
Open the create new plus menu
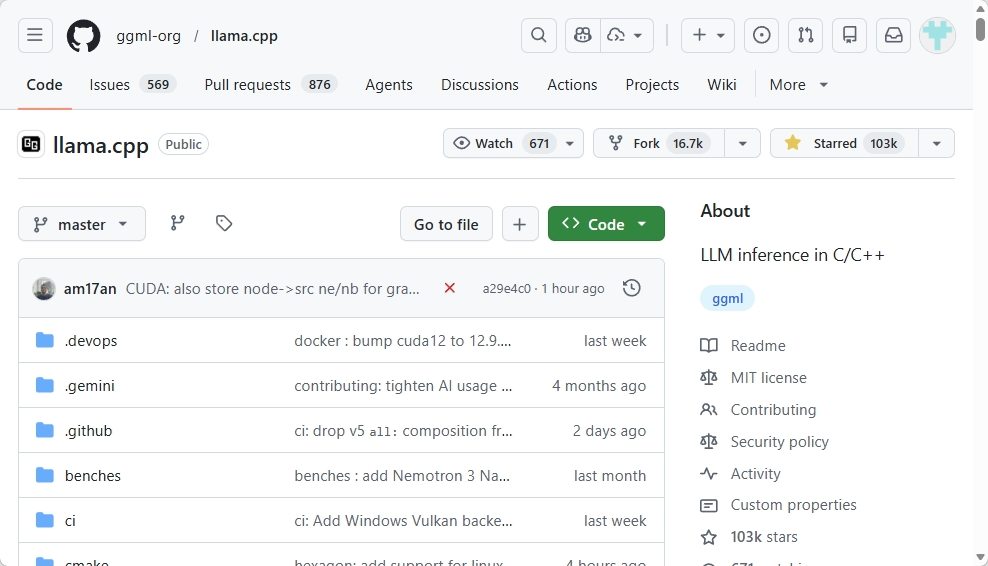pos(708,35)
